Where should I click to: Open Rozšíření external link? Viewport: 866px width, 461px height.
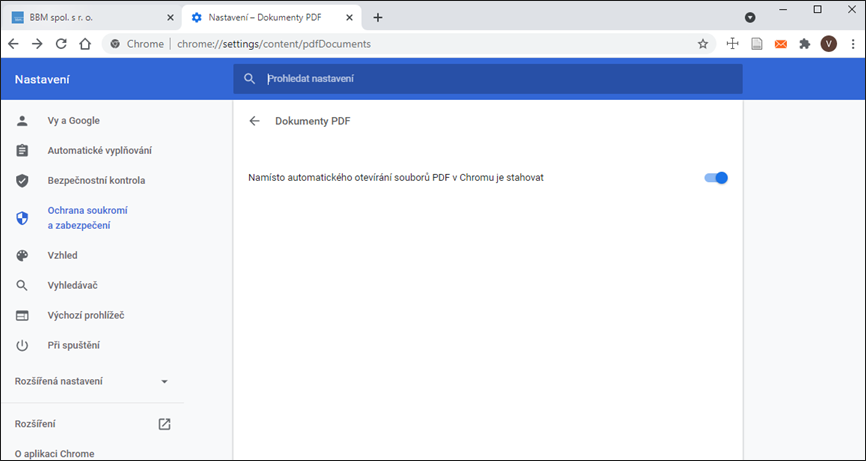click(x=164, y=424)
